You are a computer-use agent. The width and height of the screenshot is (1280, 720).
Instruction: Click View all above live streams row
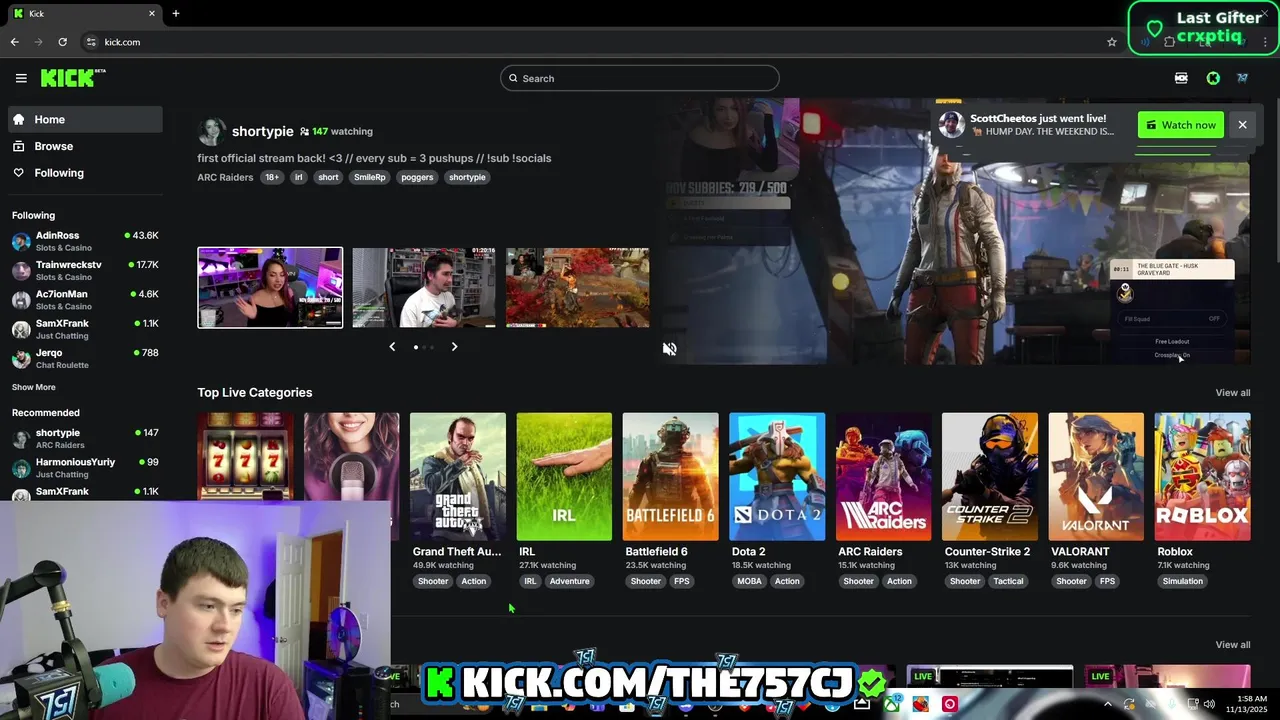point(1233,644)
